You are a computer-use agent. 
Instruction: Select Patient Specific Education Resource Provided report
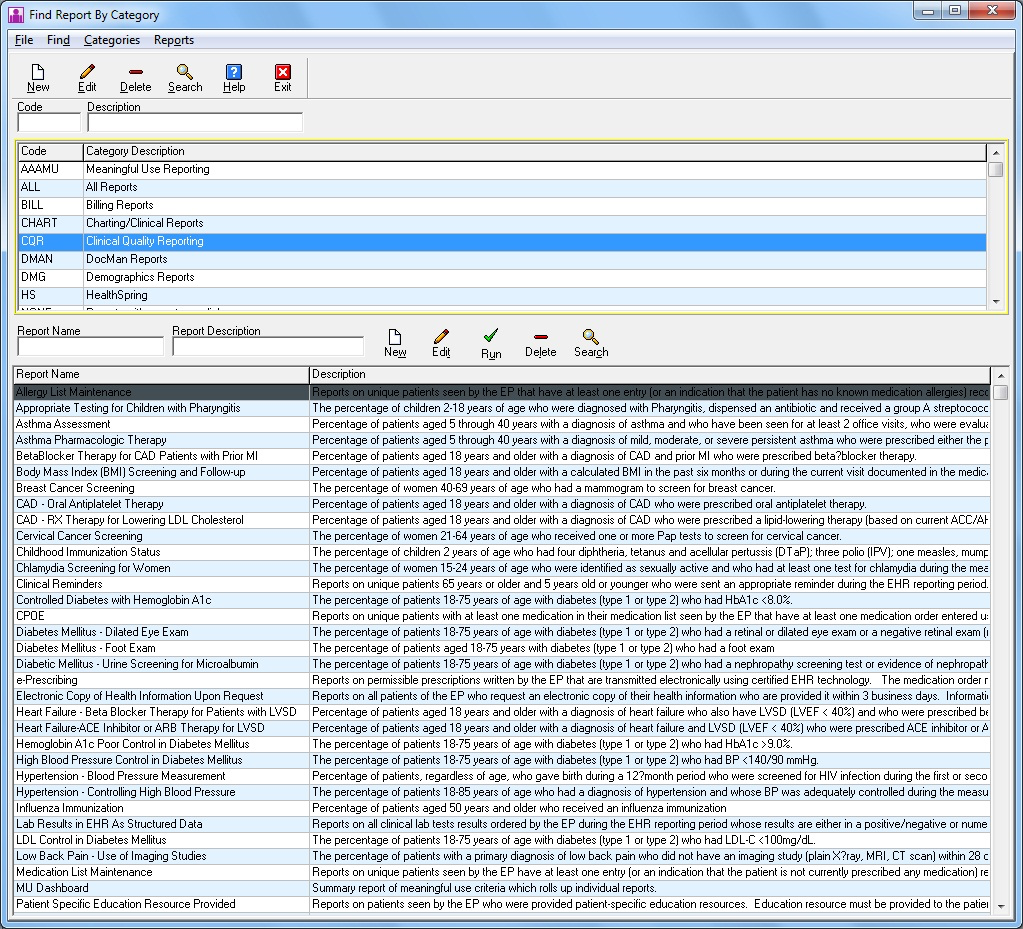pyautogui.click(x=502, y=904)
